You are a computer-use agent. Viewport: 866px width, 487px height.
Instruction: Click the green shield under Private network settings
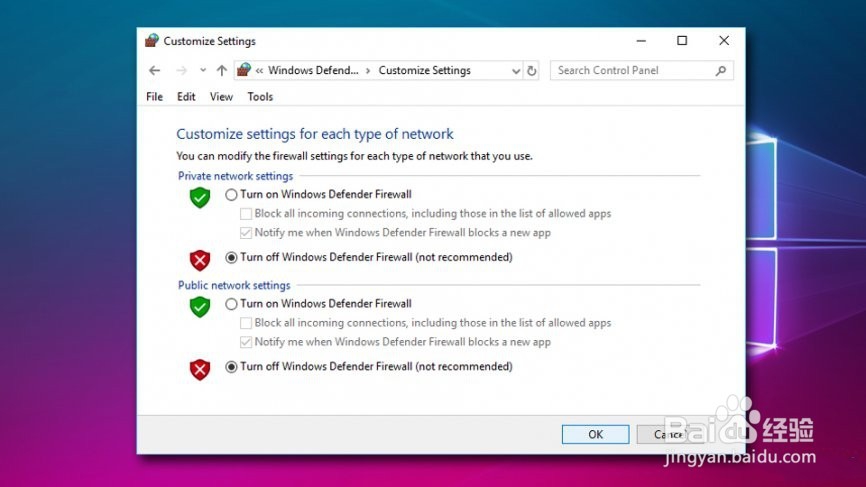(x=200, y=197)
